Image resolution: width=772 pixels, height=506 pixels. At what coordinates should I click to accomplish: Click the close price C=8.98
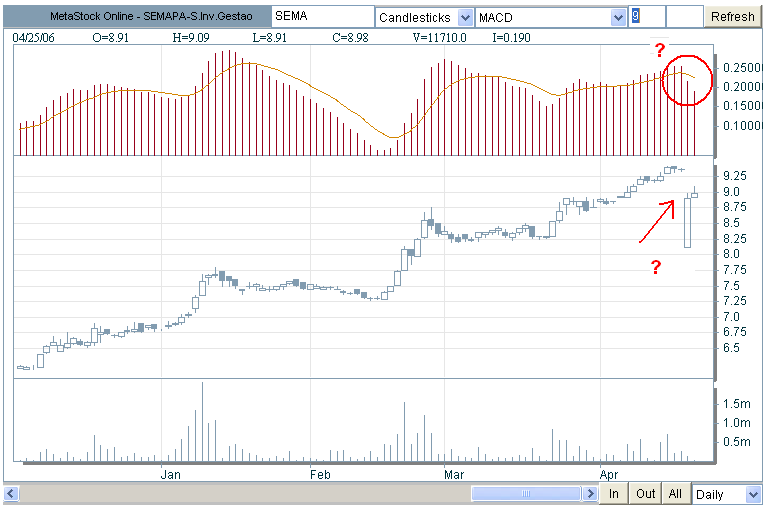(350, 38)
